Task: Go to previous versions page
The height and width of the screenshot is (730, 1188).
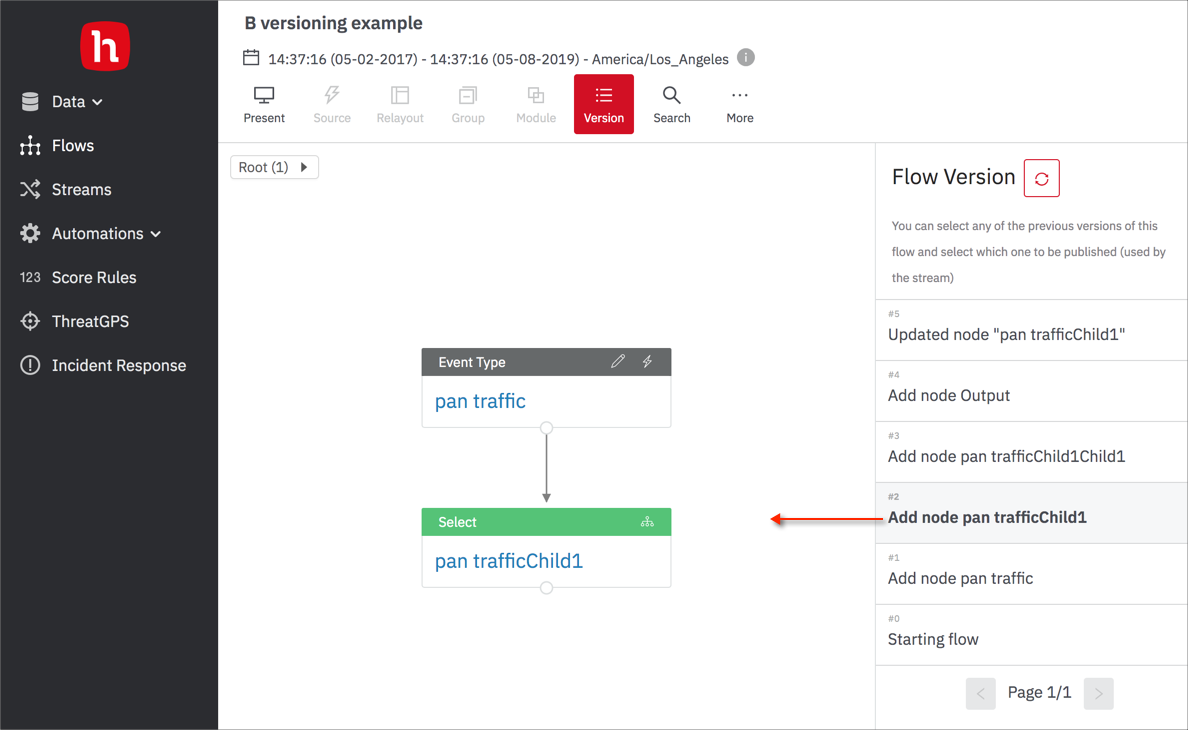Action: click(x=980, y=694)
